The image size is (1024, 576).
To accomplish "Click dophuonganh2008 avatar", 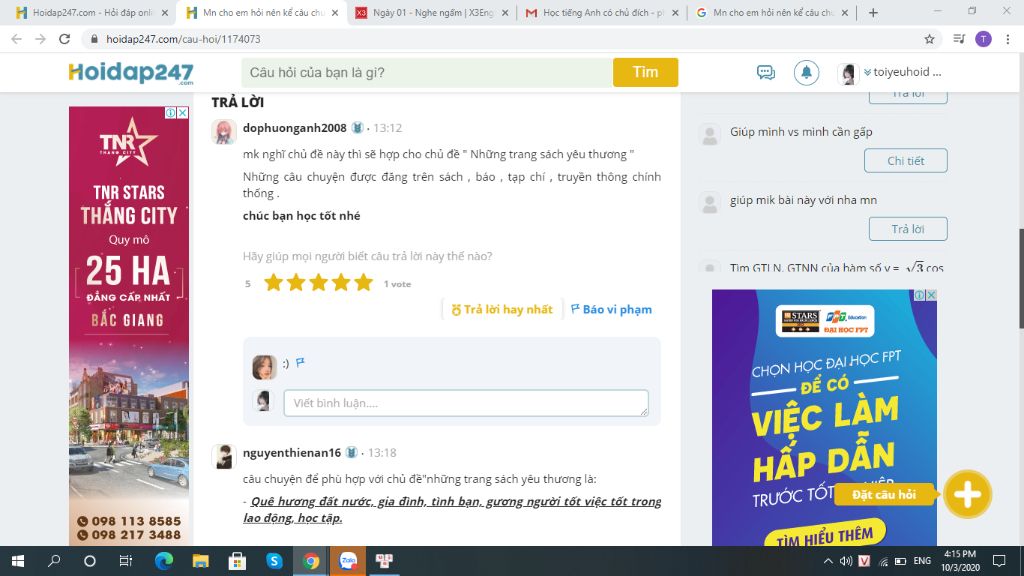I will click(x=224, y=131).
